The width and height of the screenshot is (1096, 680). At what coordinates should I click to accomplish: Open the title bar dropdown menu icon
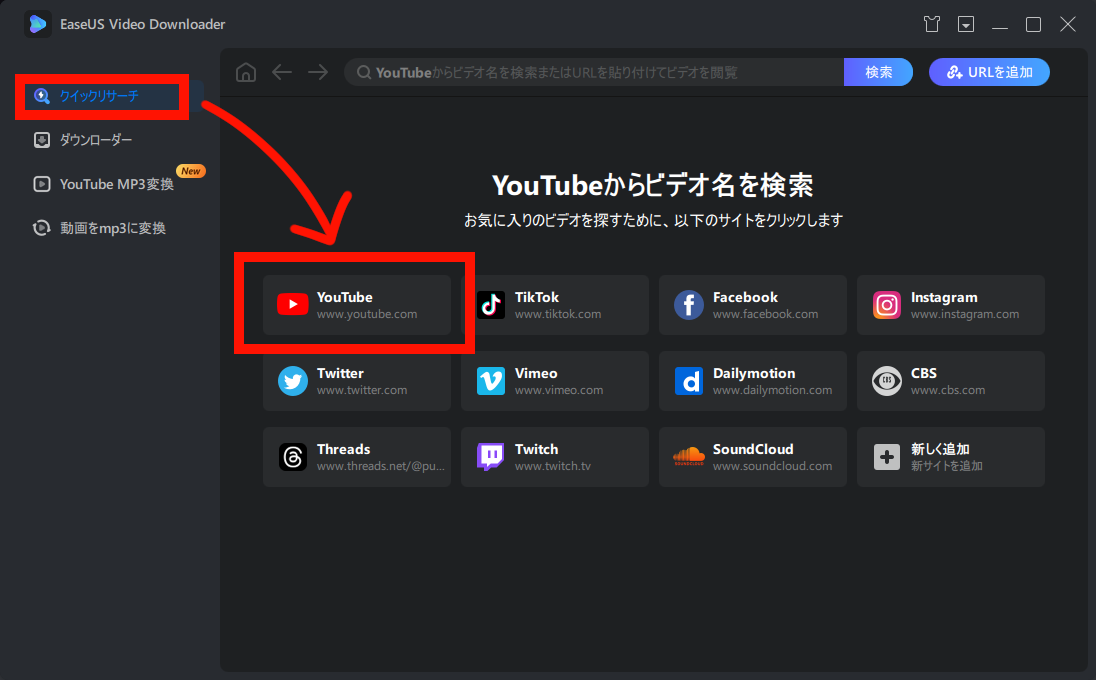pos(965,24)
